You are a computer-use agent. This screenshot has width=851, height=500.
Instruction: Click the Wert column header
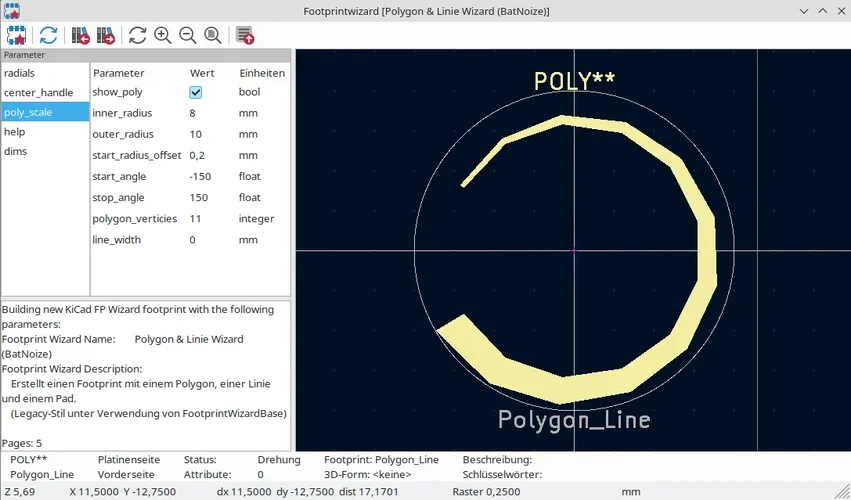pos(203,73)
